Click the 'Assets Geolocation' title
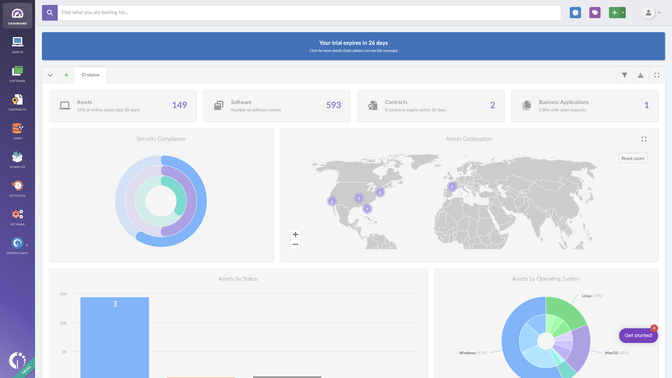Image resolution: width=672 pixels, height=378 pixels. click(x=469, y=139)
